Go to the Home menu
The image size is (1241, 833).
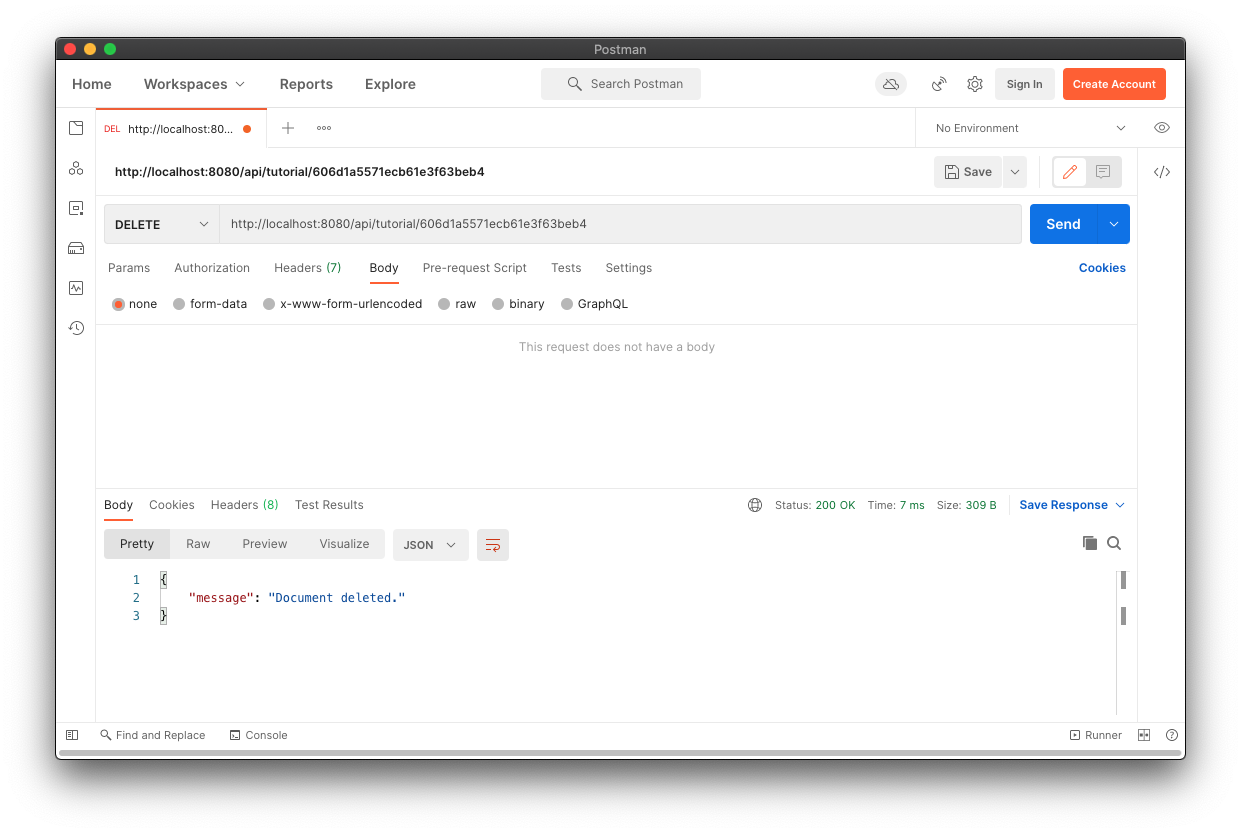click(92, 84)
